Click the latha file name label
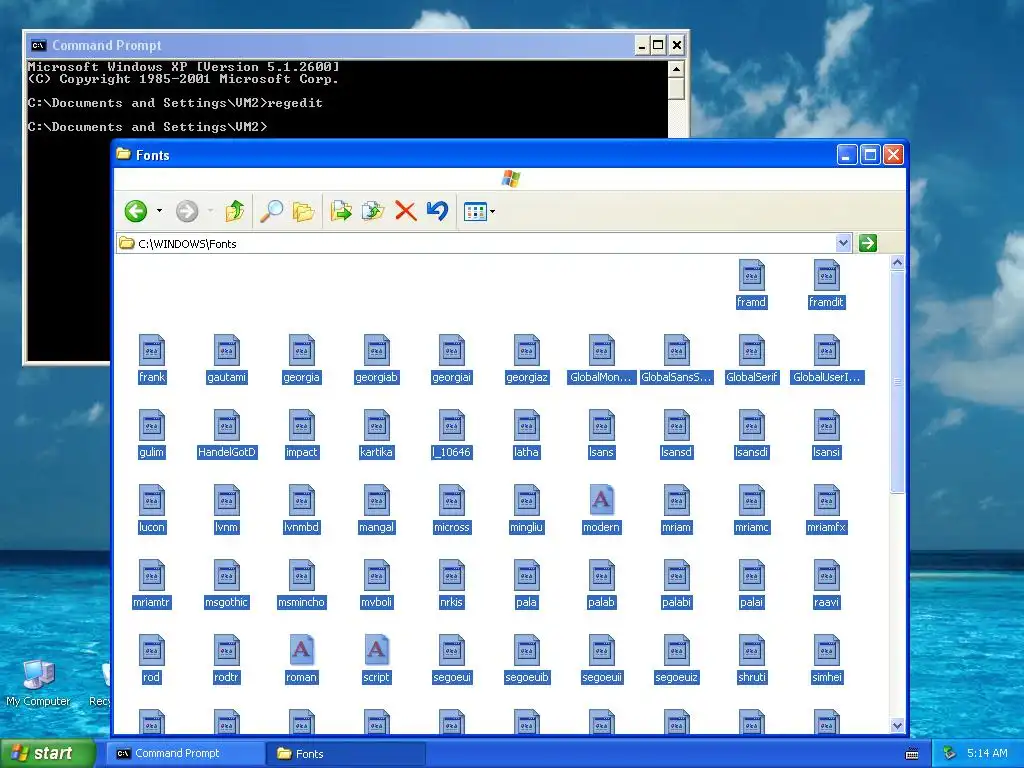 [x=526, y=452]
